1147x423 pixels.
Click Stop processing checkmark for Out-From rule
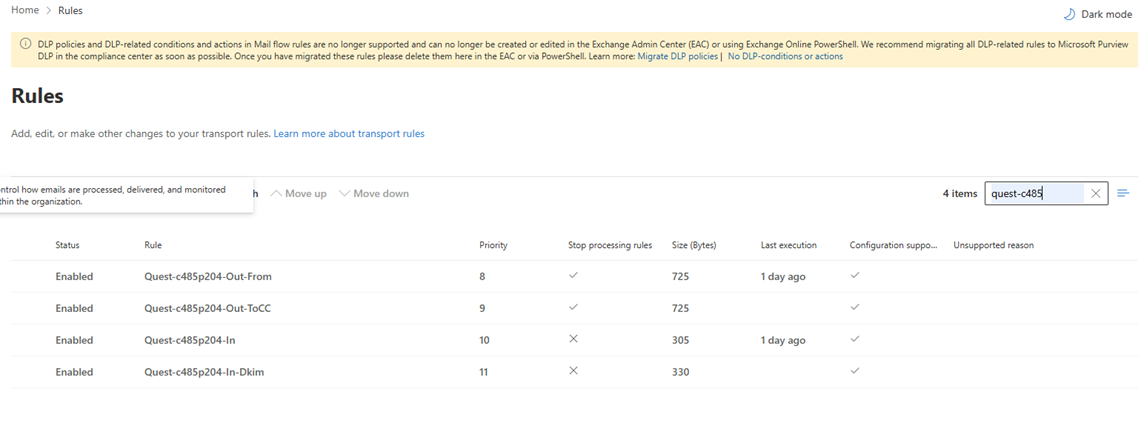(x=573, y=276)
